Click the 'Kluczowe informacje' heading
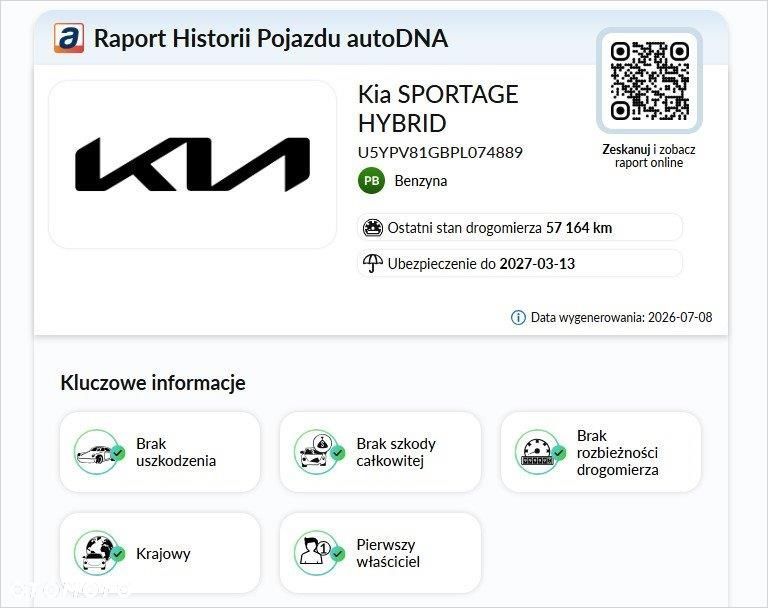The image size is (768, 608). pyautogui.click(x=153, y=383)
